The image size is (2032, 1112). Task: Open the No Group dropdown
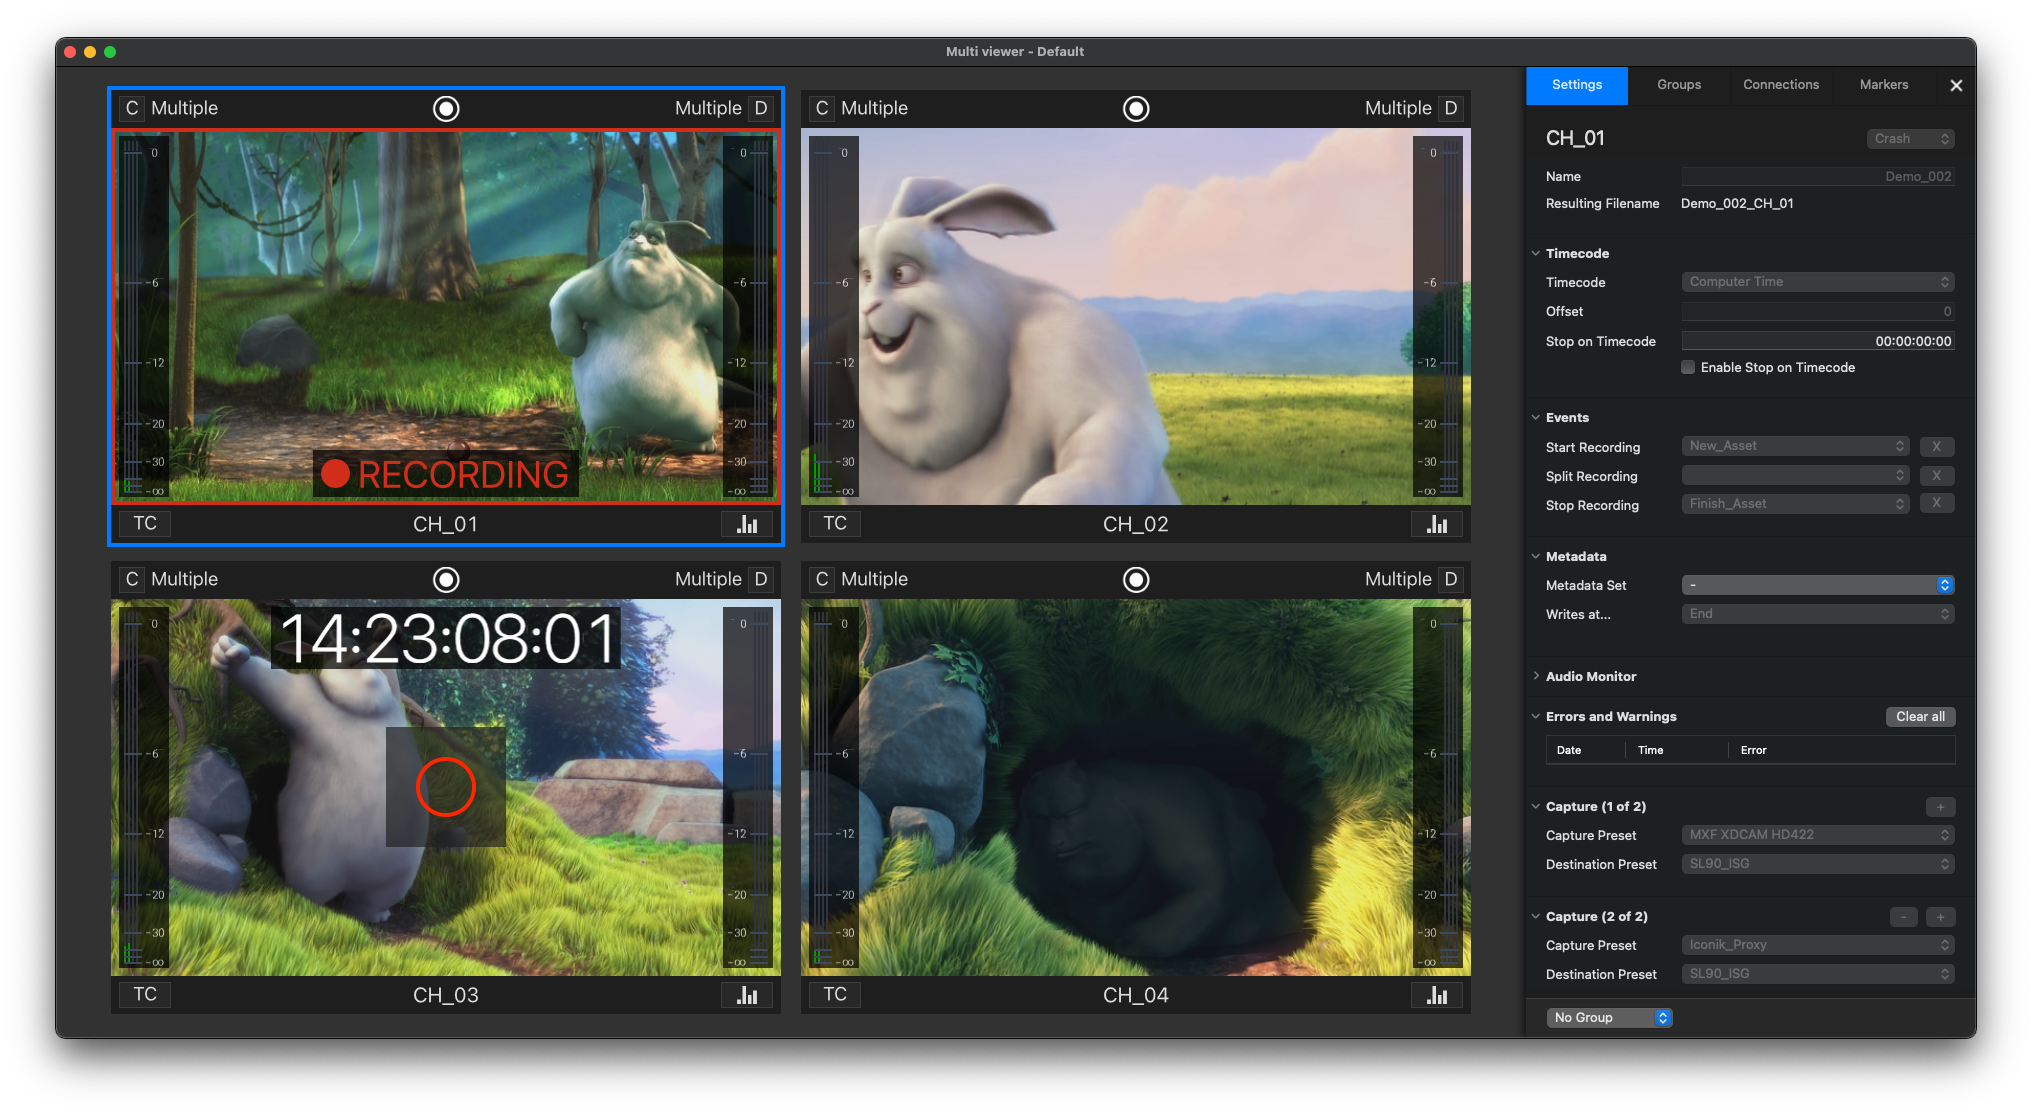point(1609,1018)
